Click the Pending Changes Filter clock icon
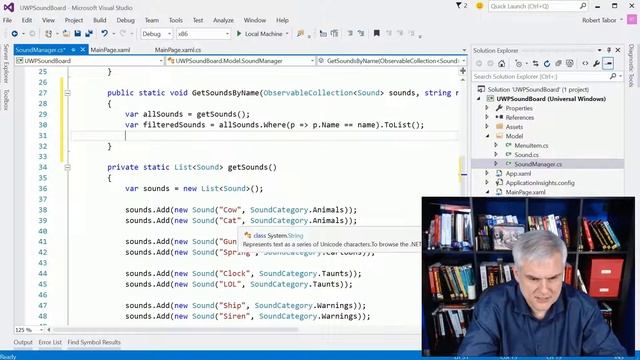The image size is (640, 360). (519, 63)
